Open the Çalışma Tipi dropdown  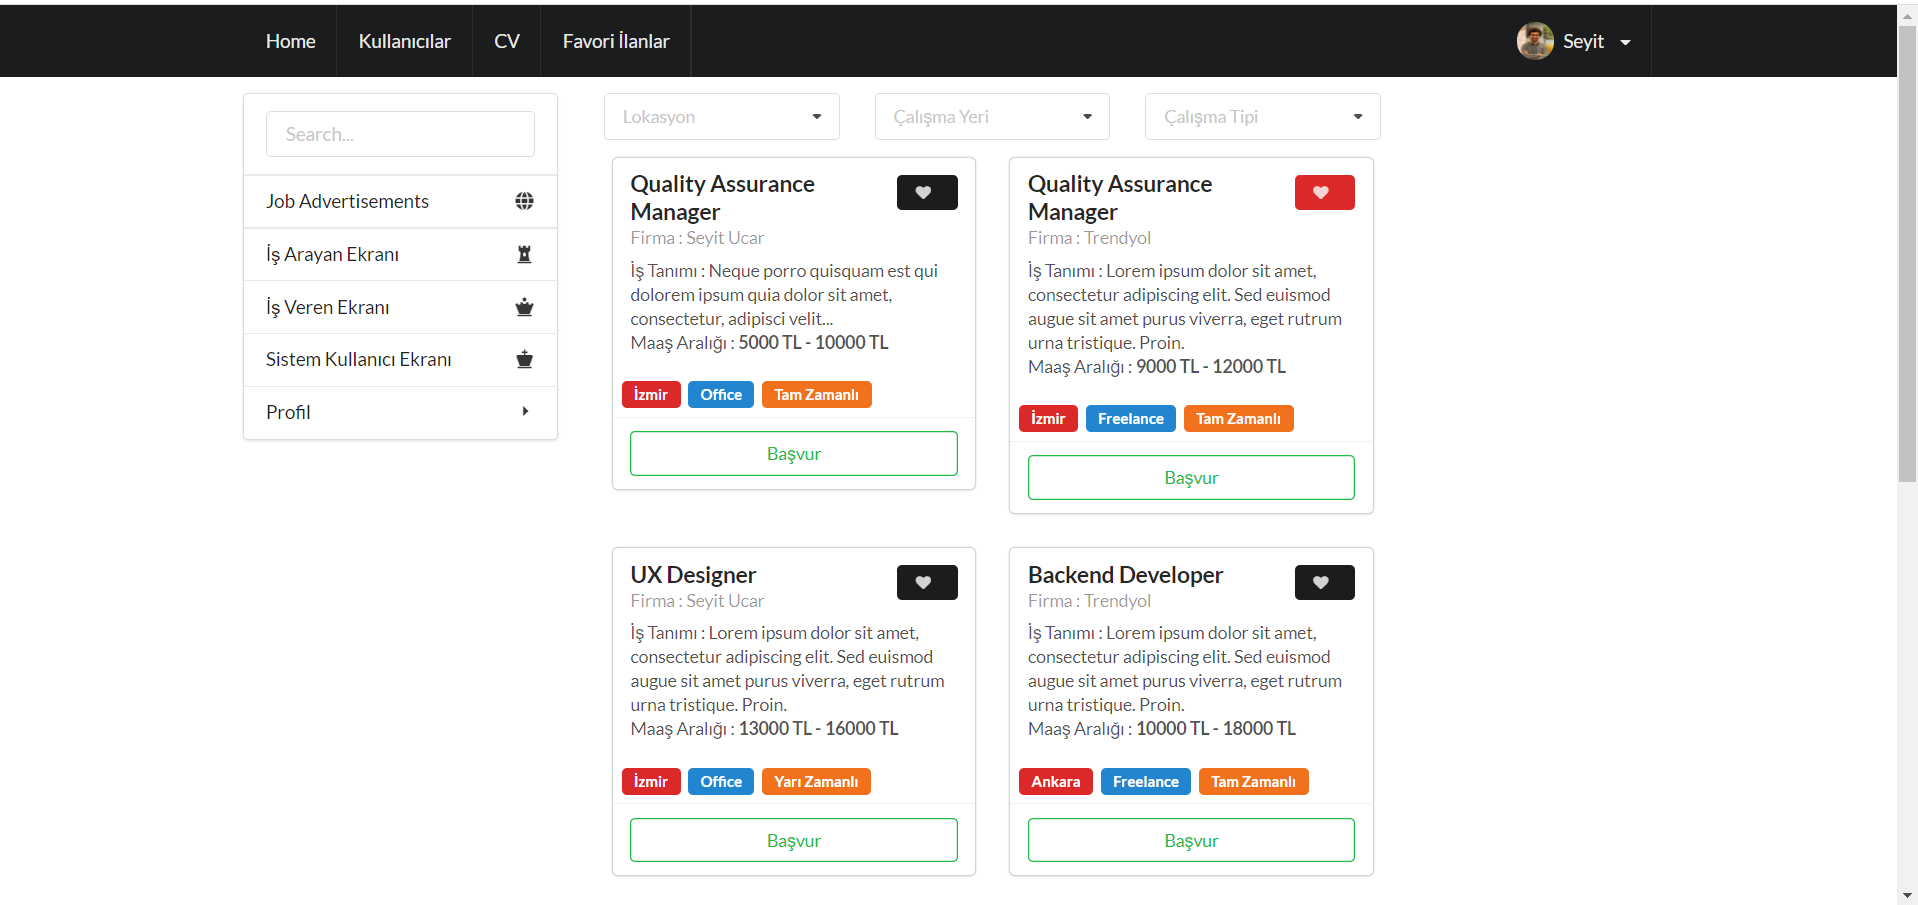click(1261, 116)
